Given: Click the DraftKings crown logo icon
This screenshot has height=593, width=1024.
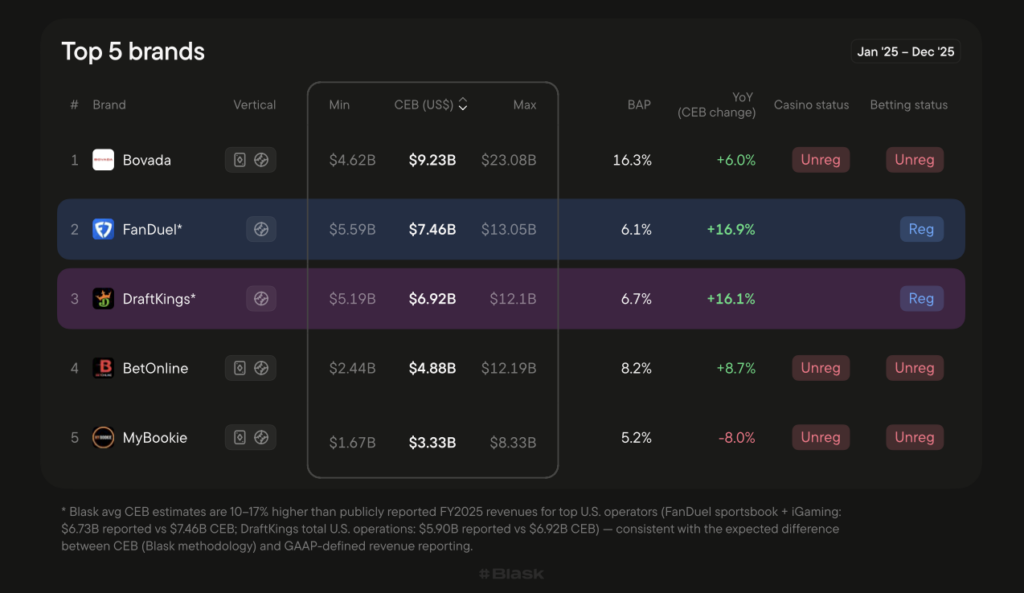Looking at the screenshot, I should (103, 298).
